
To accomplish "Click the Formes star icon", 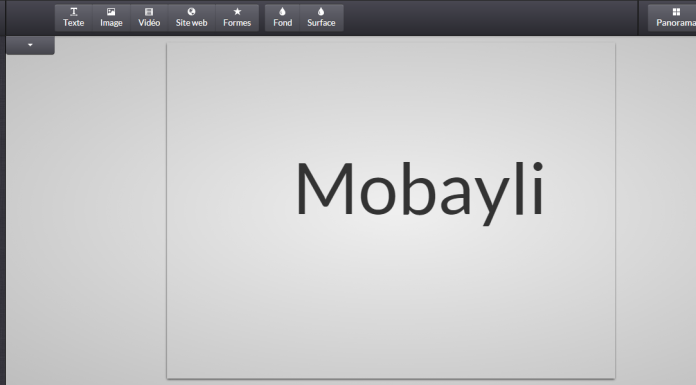I will click(237, 12).
